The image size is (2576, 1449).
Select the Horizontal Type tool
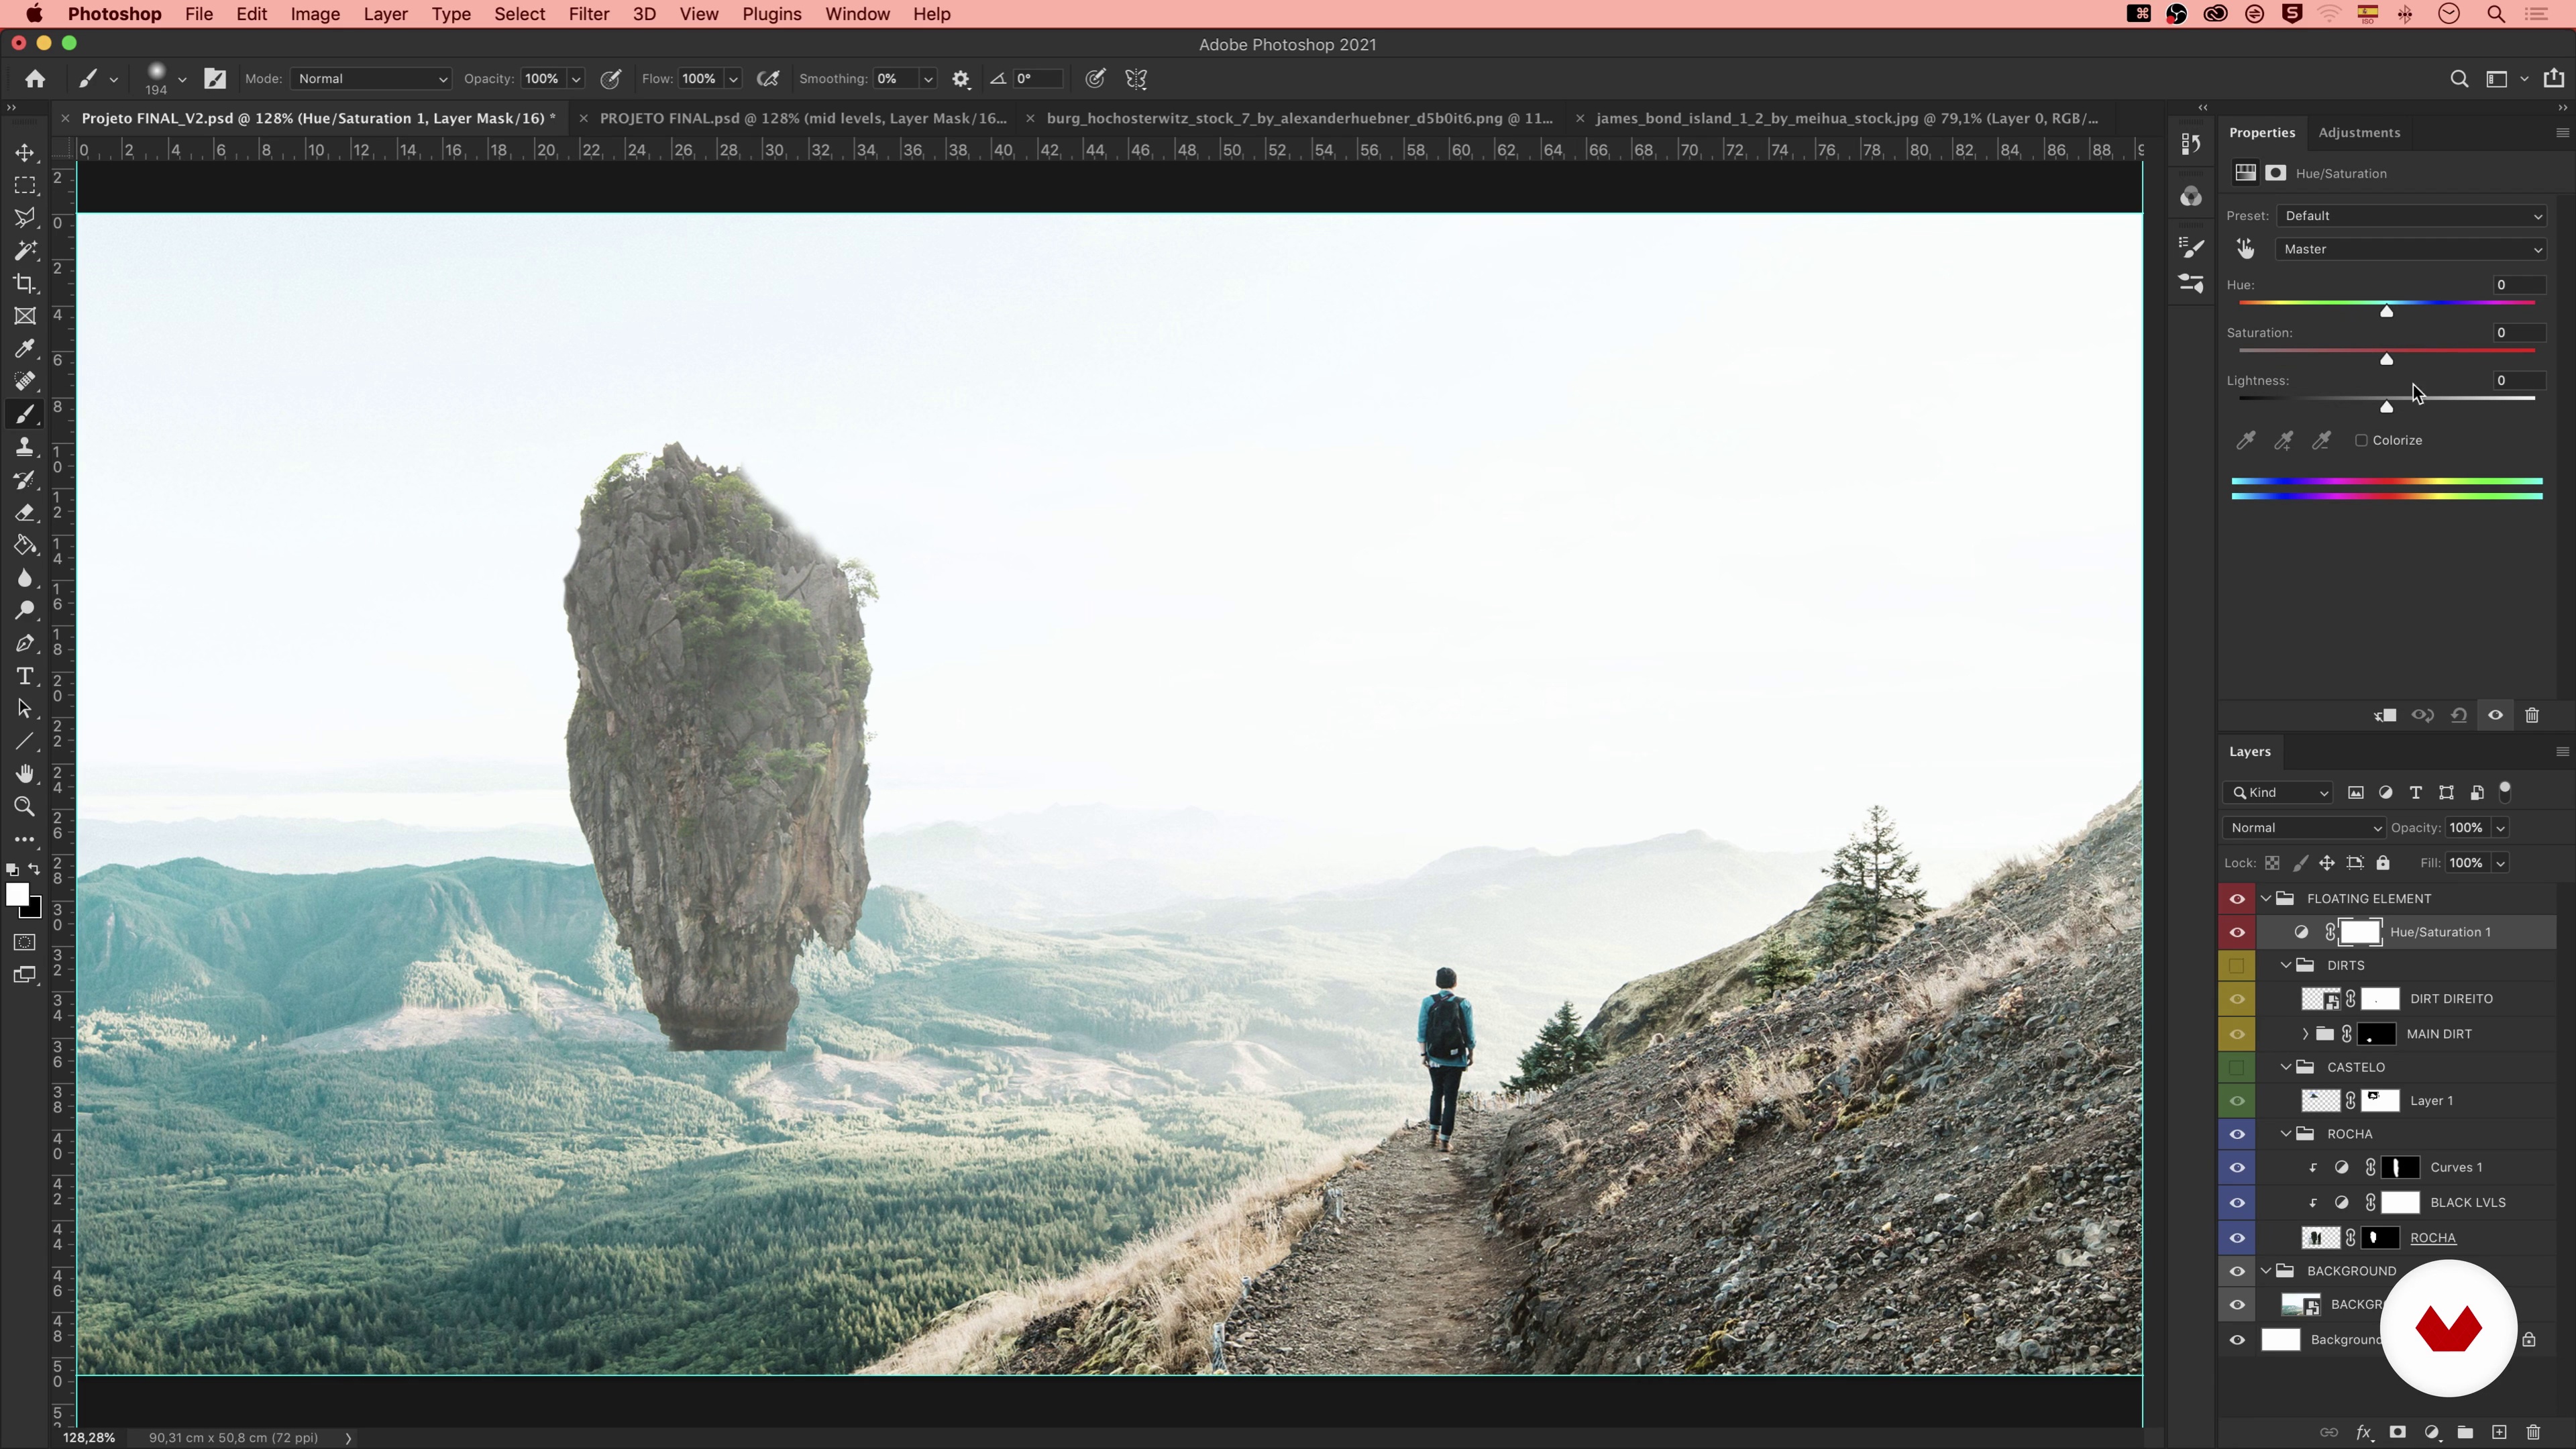[x=25, y=677]
